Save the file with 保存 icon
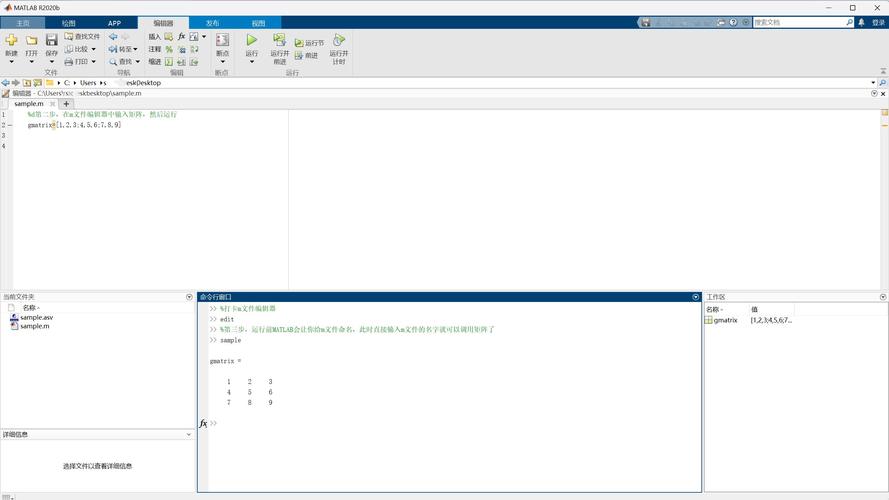The image size is (889, 500). click(51, 42)
